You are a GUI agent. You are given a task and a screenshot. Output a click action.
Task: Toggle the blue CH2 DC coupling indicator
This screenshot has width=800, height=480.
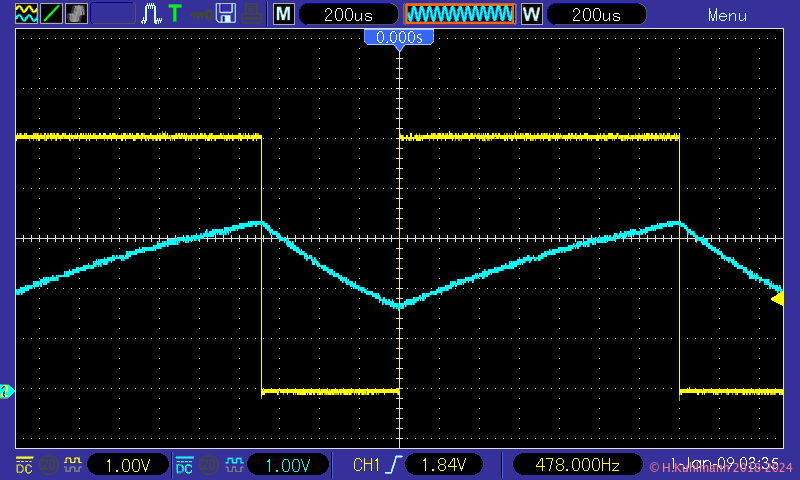[184, 465]
